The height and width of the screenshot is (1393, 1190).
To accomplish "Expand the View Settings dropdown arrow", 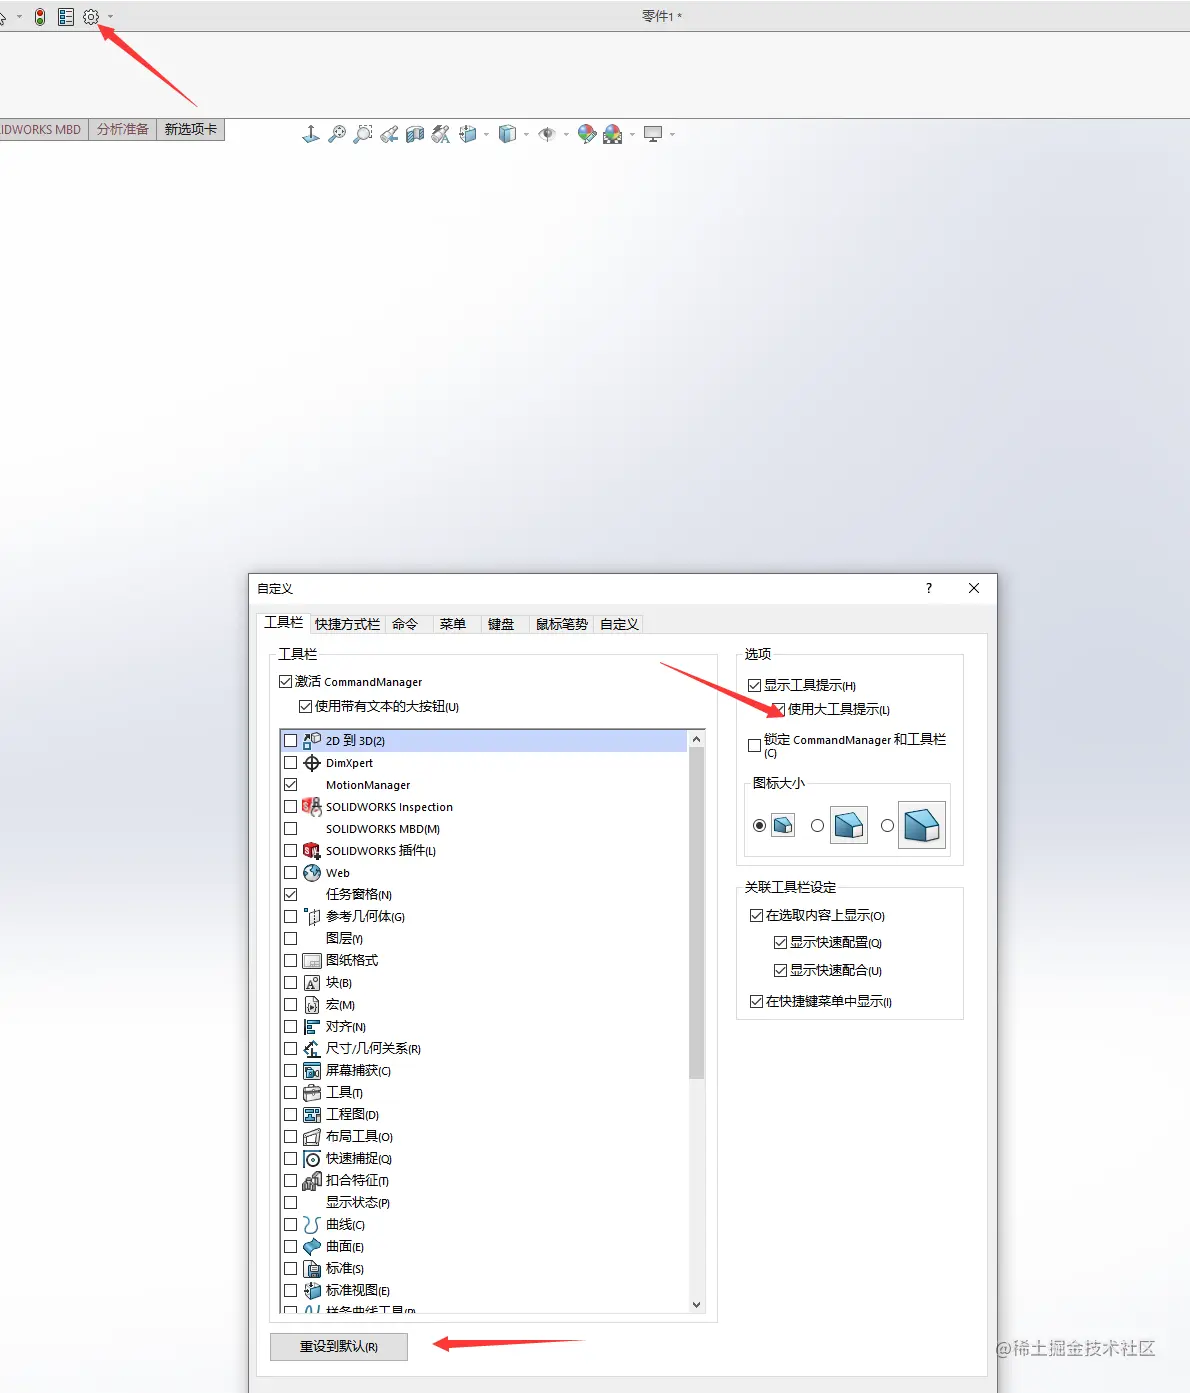I will click(x=672, y=134).
